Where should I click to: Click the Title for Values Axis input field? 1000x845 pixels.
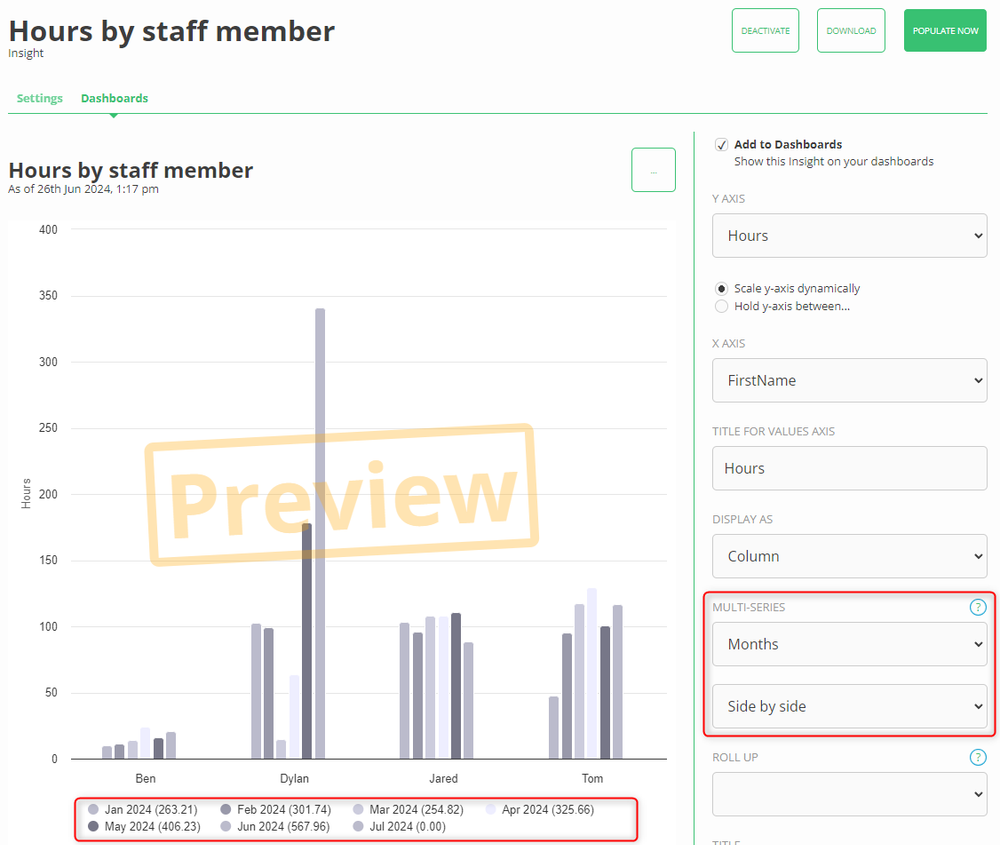pyautogui.click(x=849, y=468)
